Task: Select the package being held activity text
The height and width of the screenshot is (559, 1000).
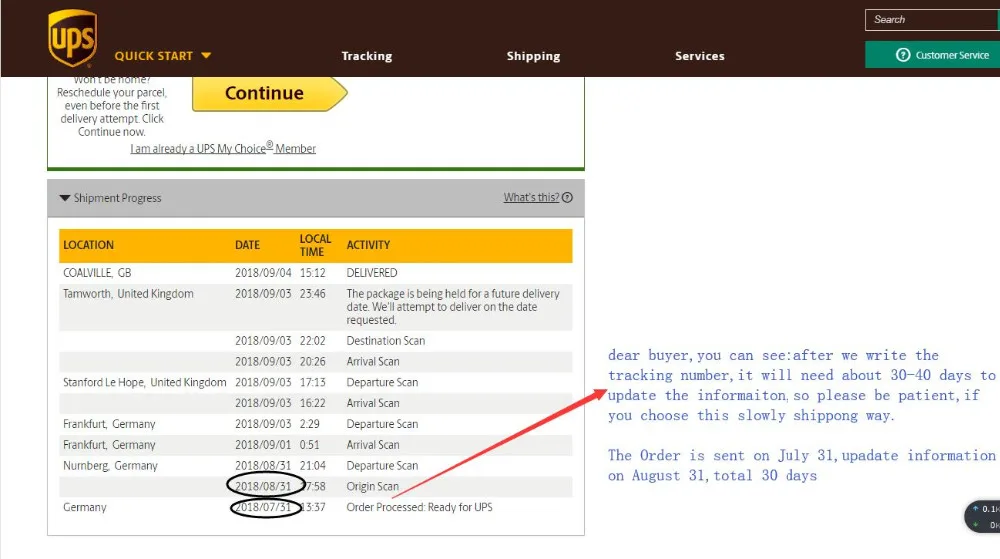Action: click(x=453, y=307)
